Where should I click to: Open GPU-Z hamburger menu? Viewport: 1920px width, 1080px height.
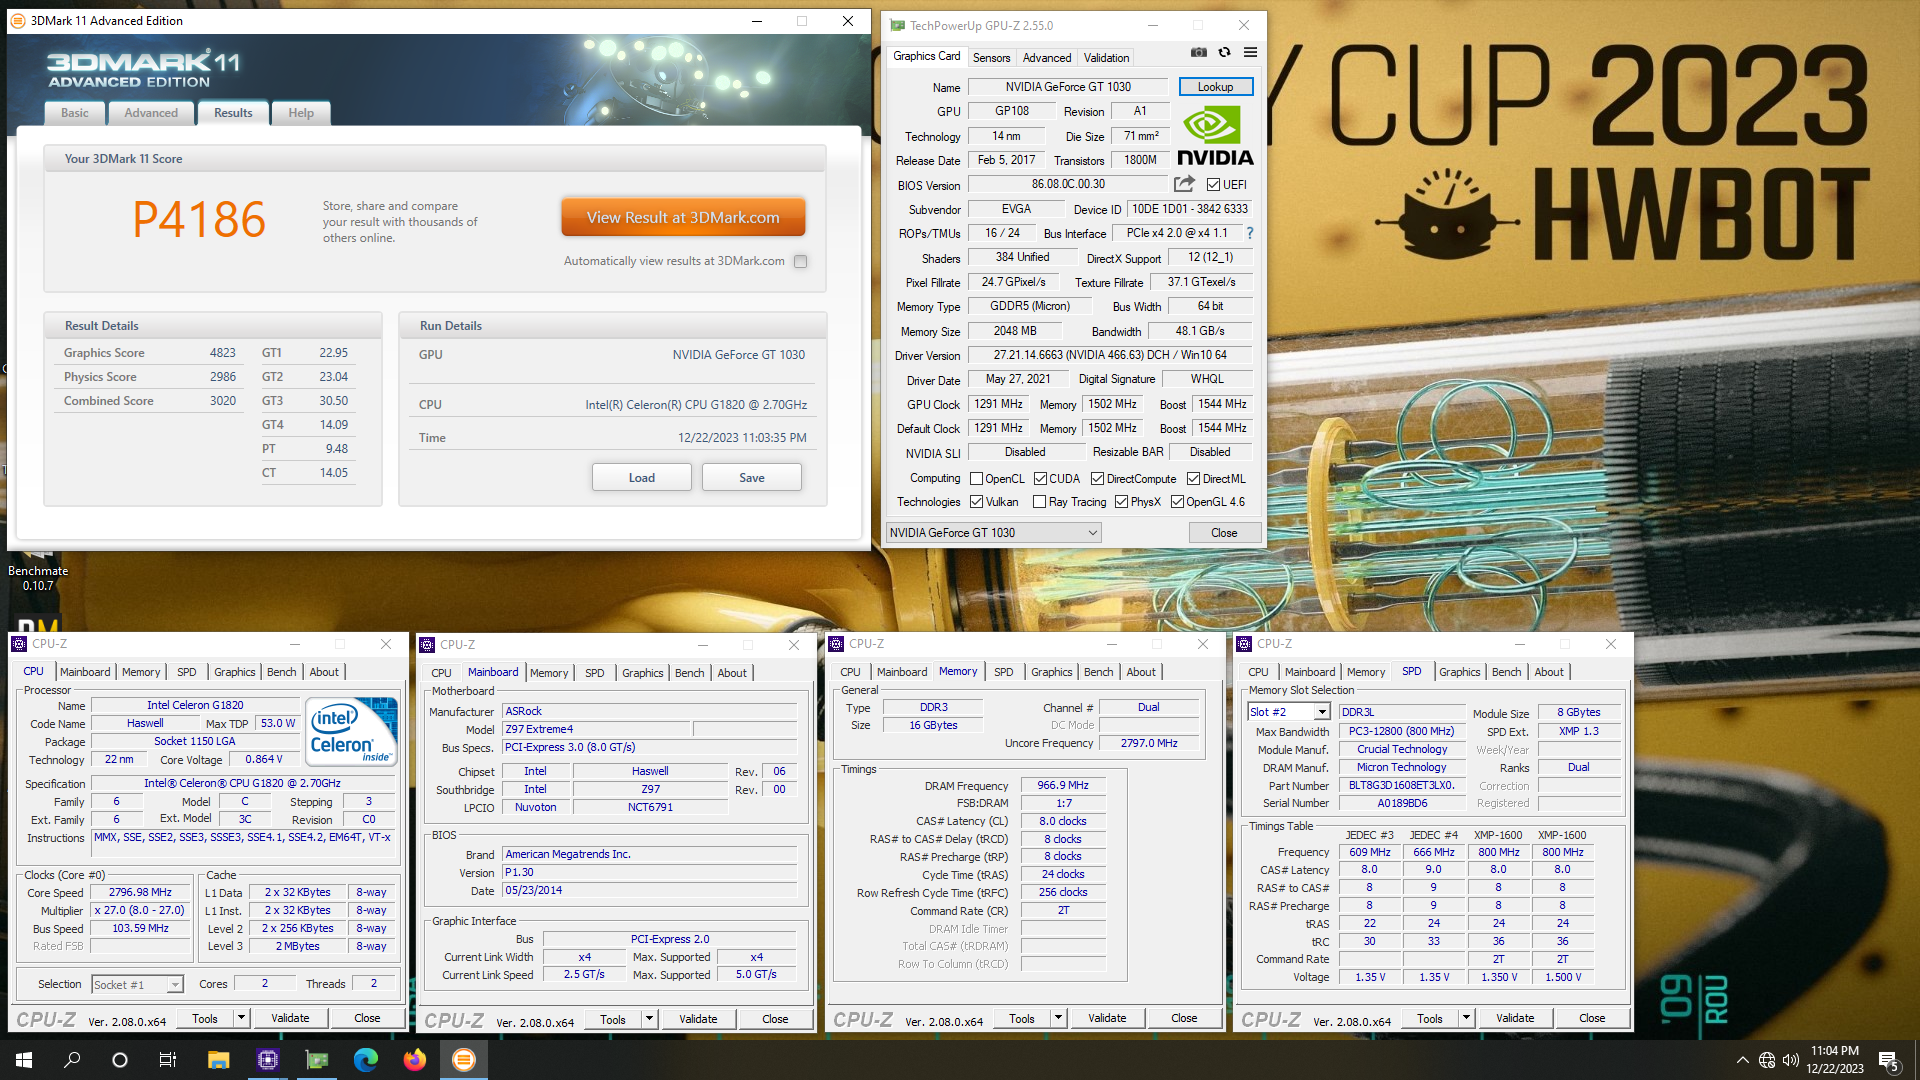(1250, 53)
